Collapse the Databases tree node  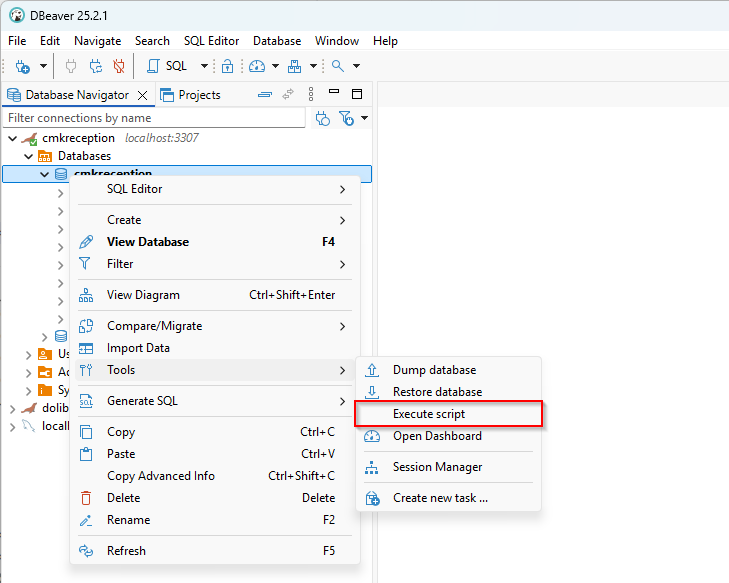click(28, 156)
